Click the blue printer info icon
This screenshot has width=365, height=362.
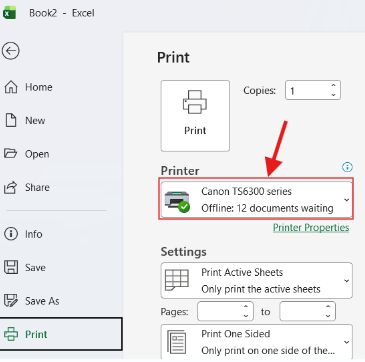(x=347, y=167)
